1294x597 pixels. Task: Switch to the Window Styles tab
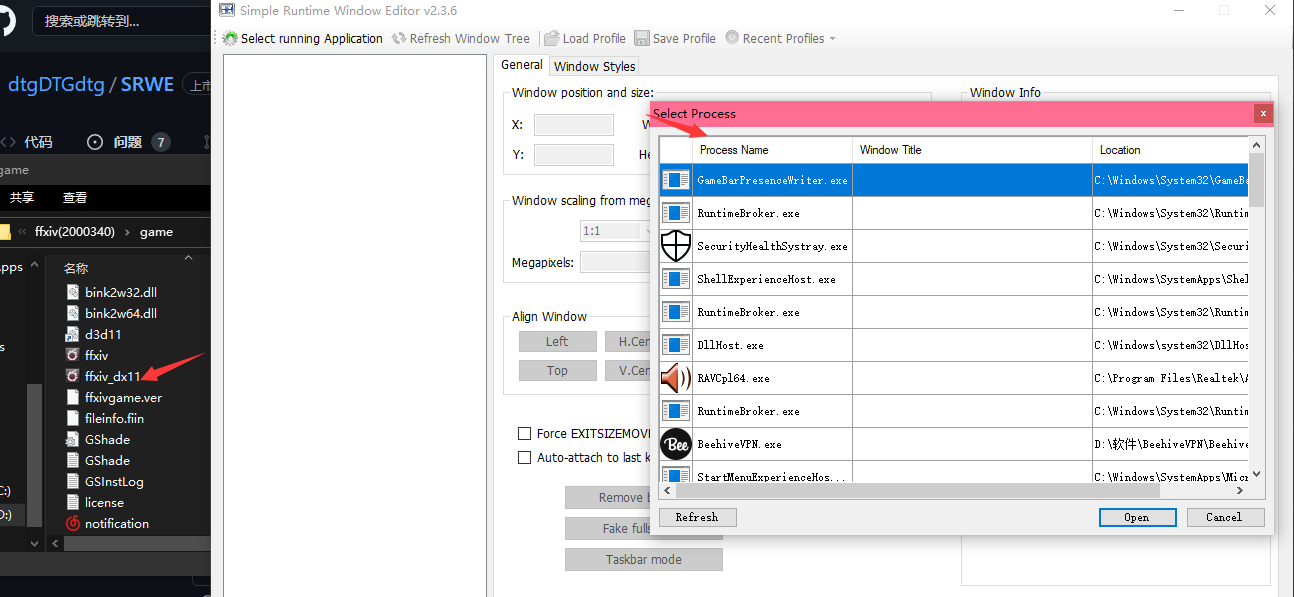click(x=594, y=66)
